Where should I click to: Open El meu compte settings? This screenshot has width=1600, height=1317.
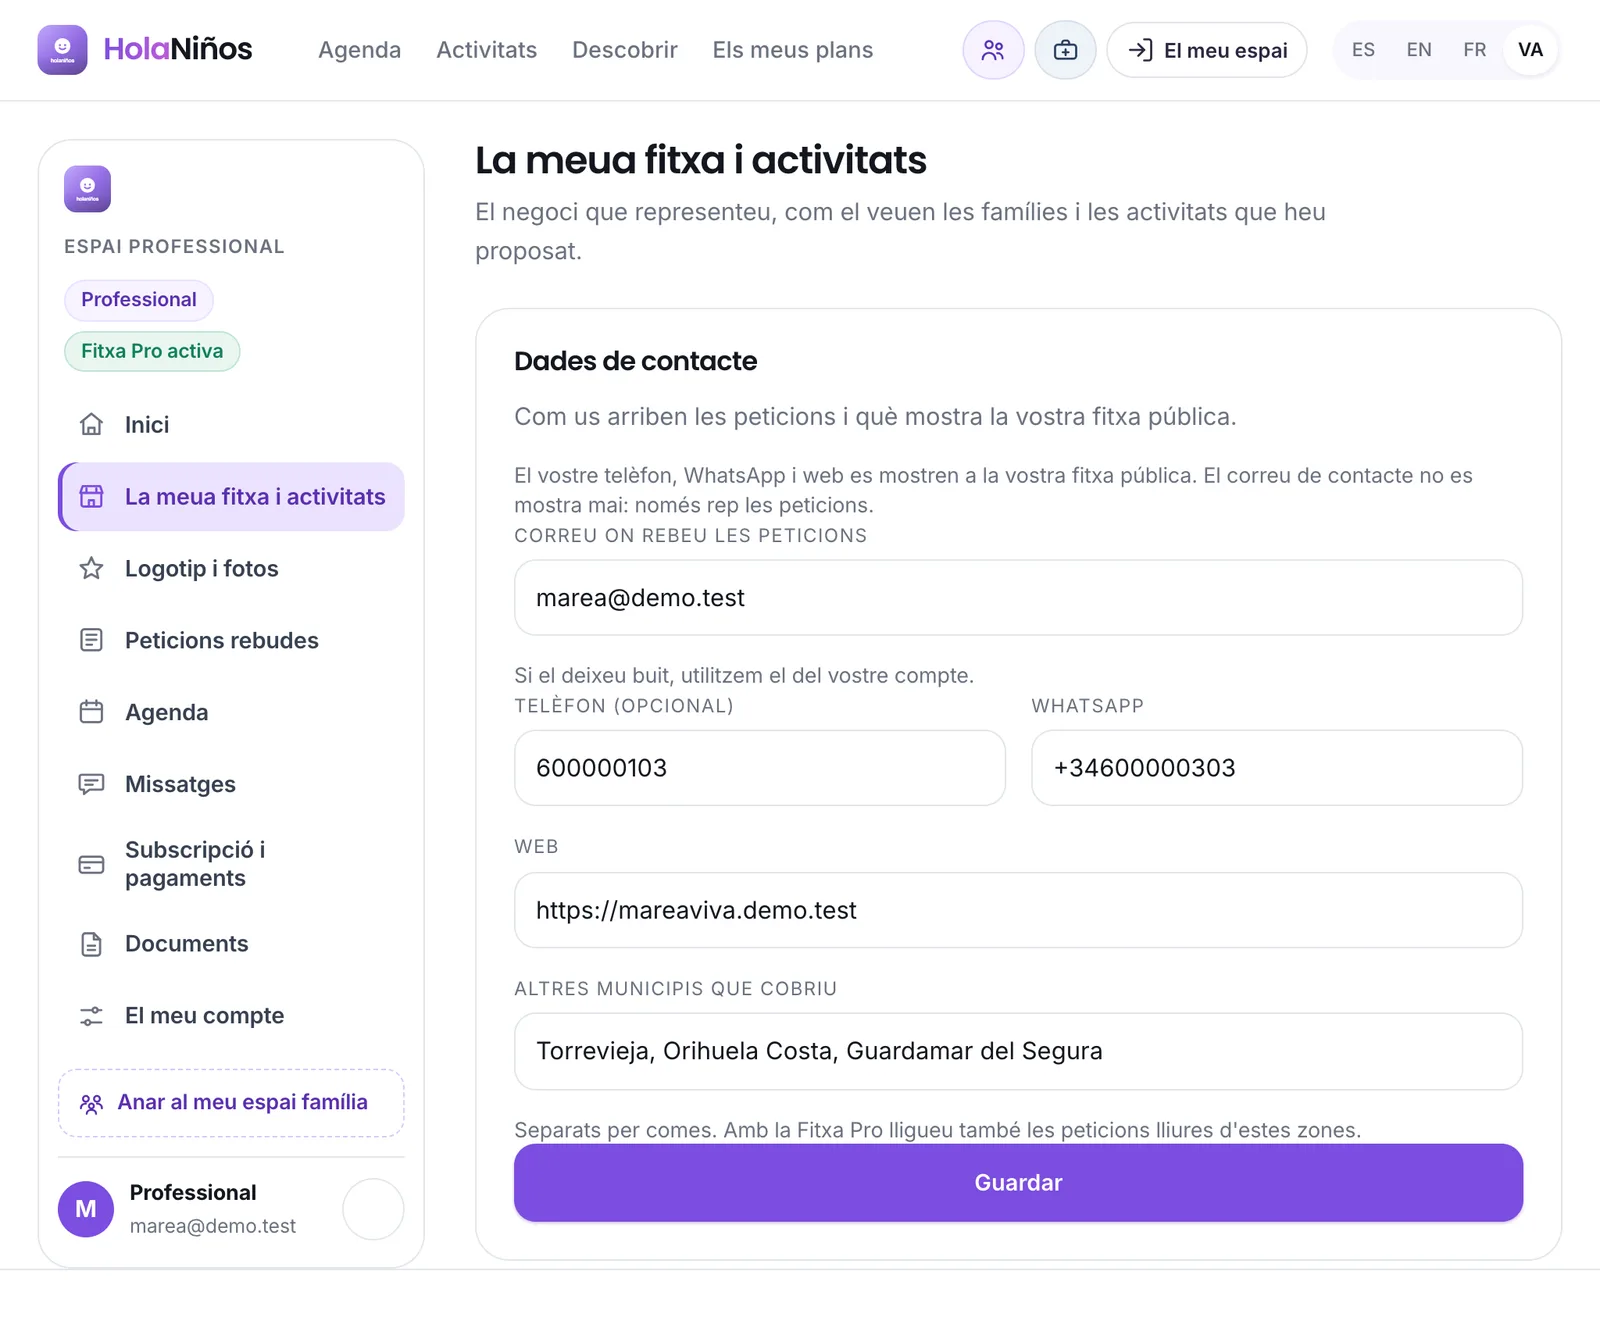[231, 1015]
